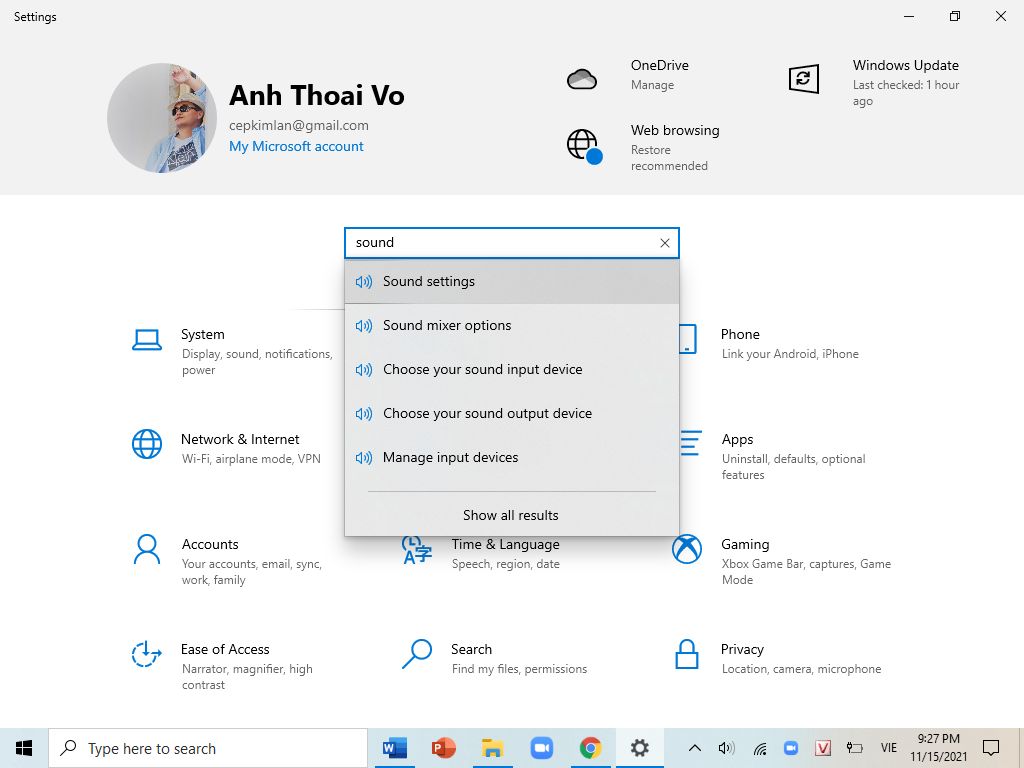Open the notification action center
Image resolution: width=1024 pixels, height=768 pixels.
click(991, 748)
